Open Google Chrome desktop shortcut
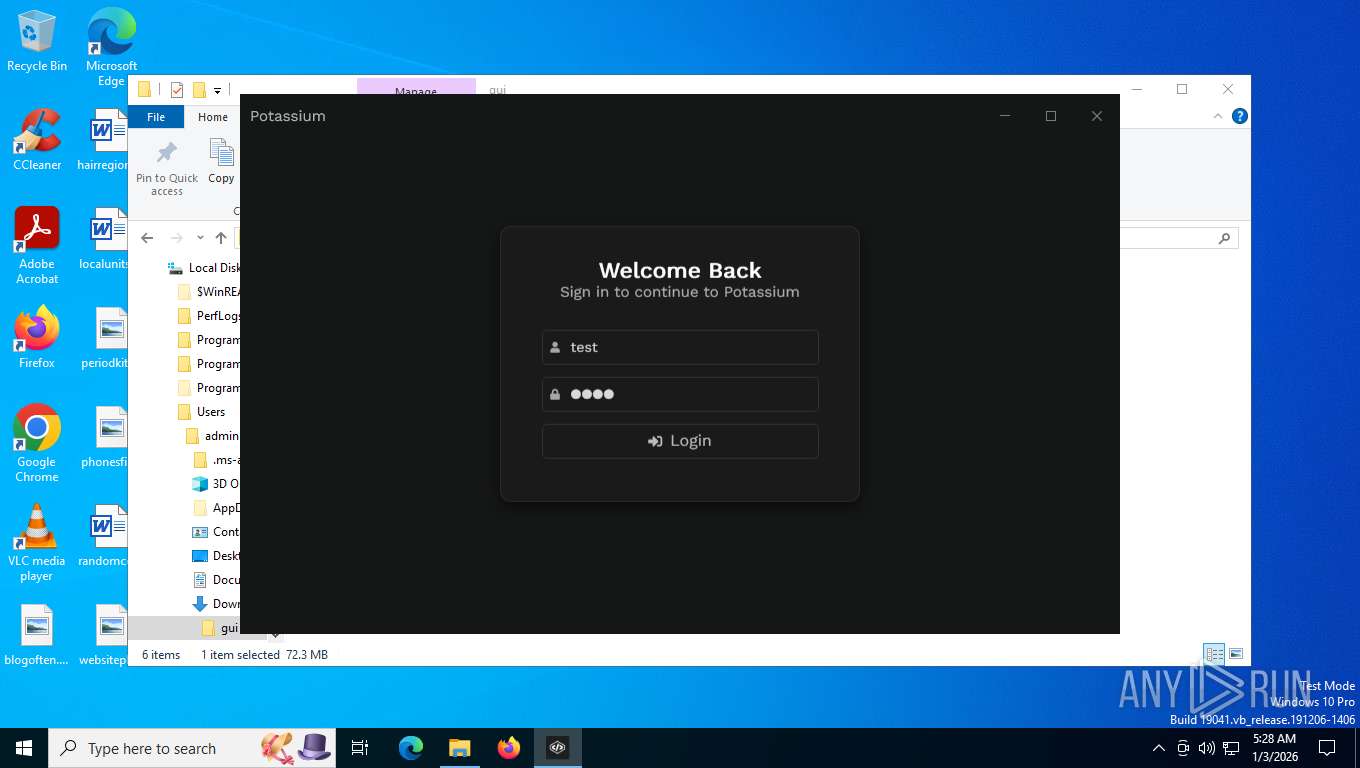1360x768 pixels. [x=37, y=444]
